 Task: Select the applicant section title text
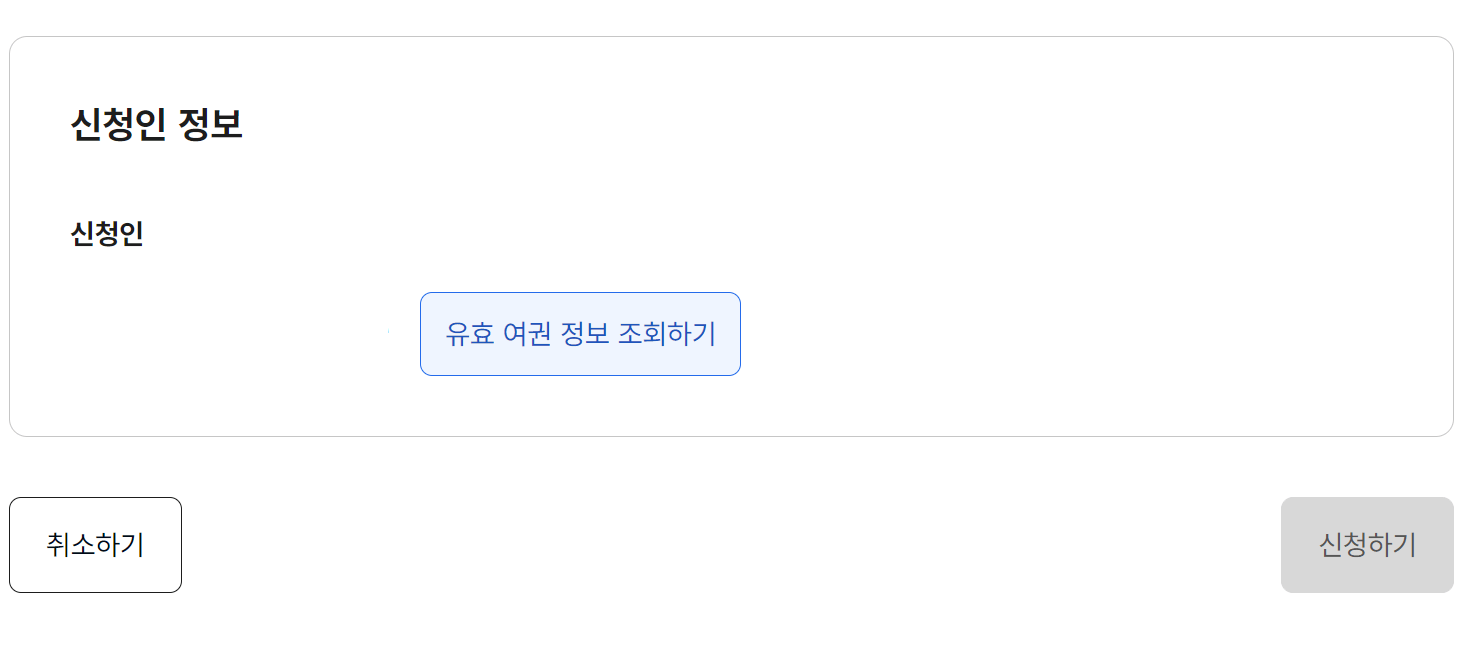point(157,122)
